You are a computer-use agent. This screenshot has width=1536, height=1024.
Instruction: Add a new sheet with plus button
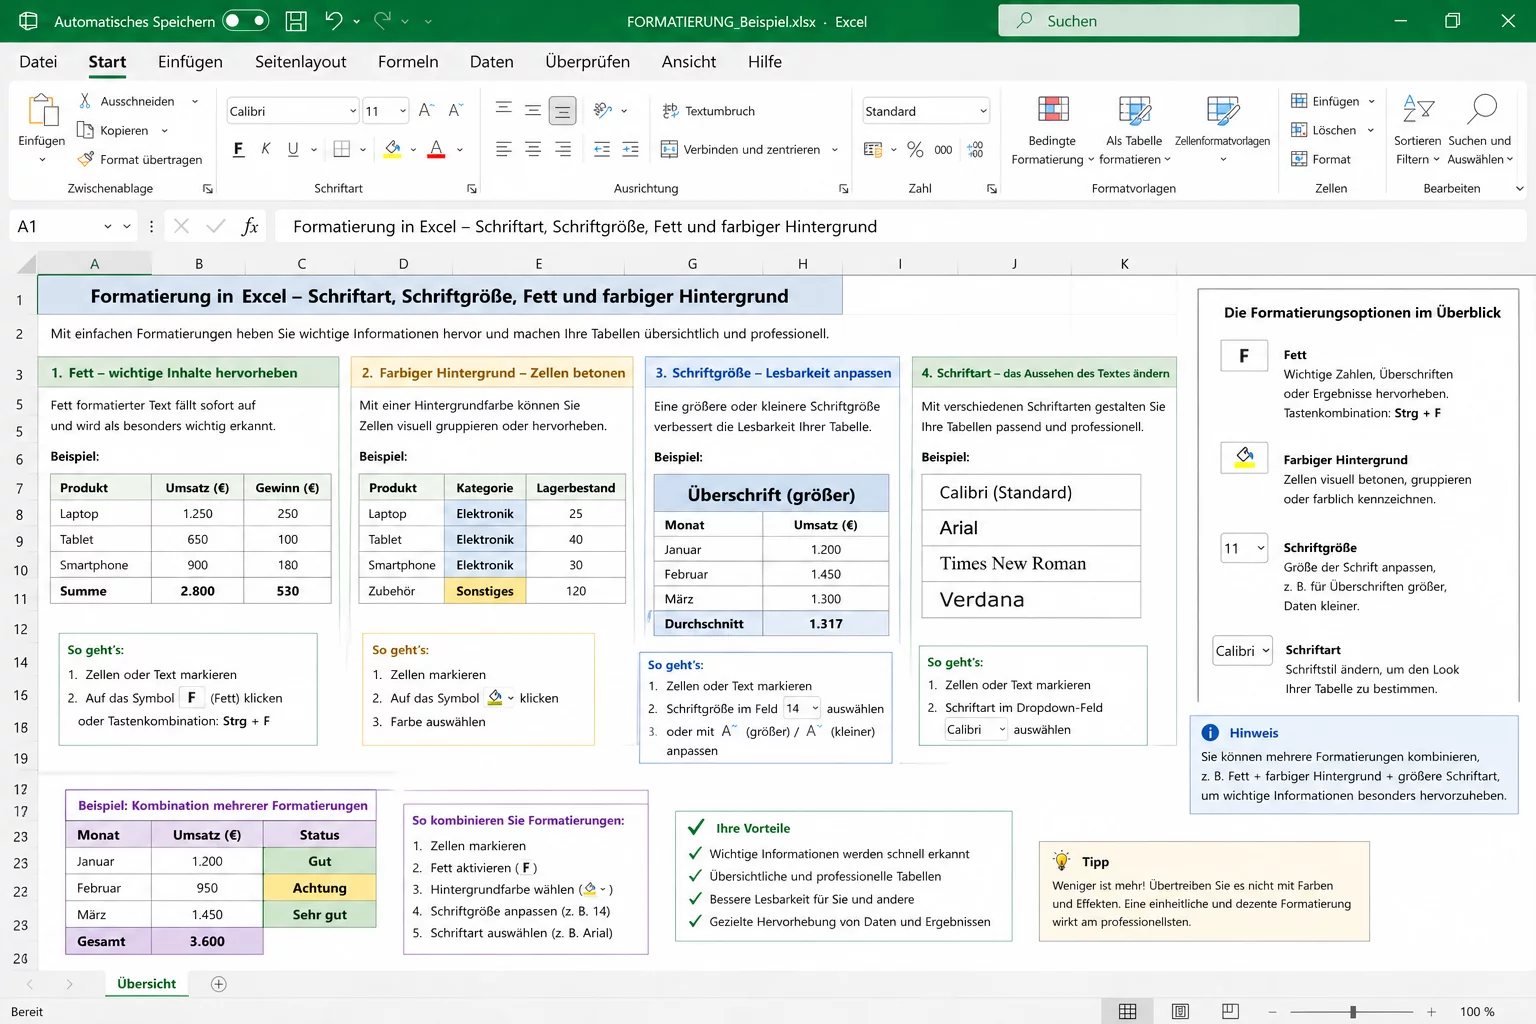coord(219,984)
